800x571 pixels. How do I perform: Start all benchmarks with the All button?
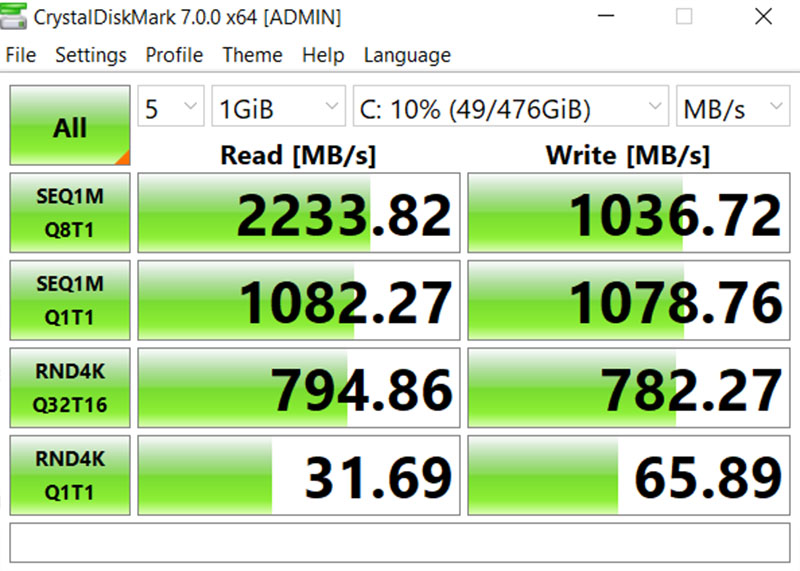70,126
